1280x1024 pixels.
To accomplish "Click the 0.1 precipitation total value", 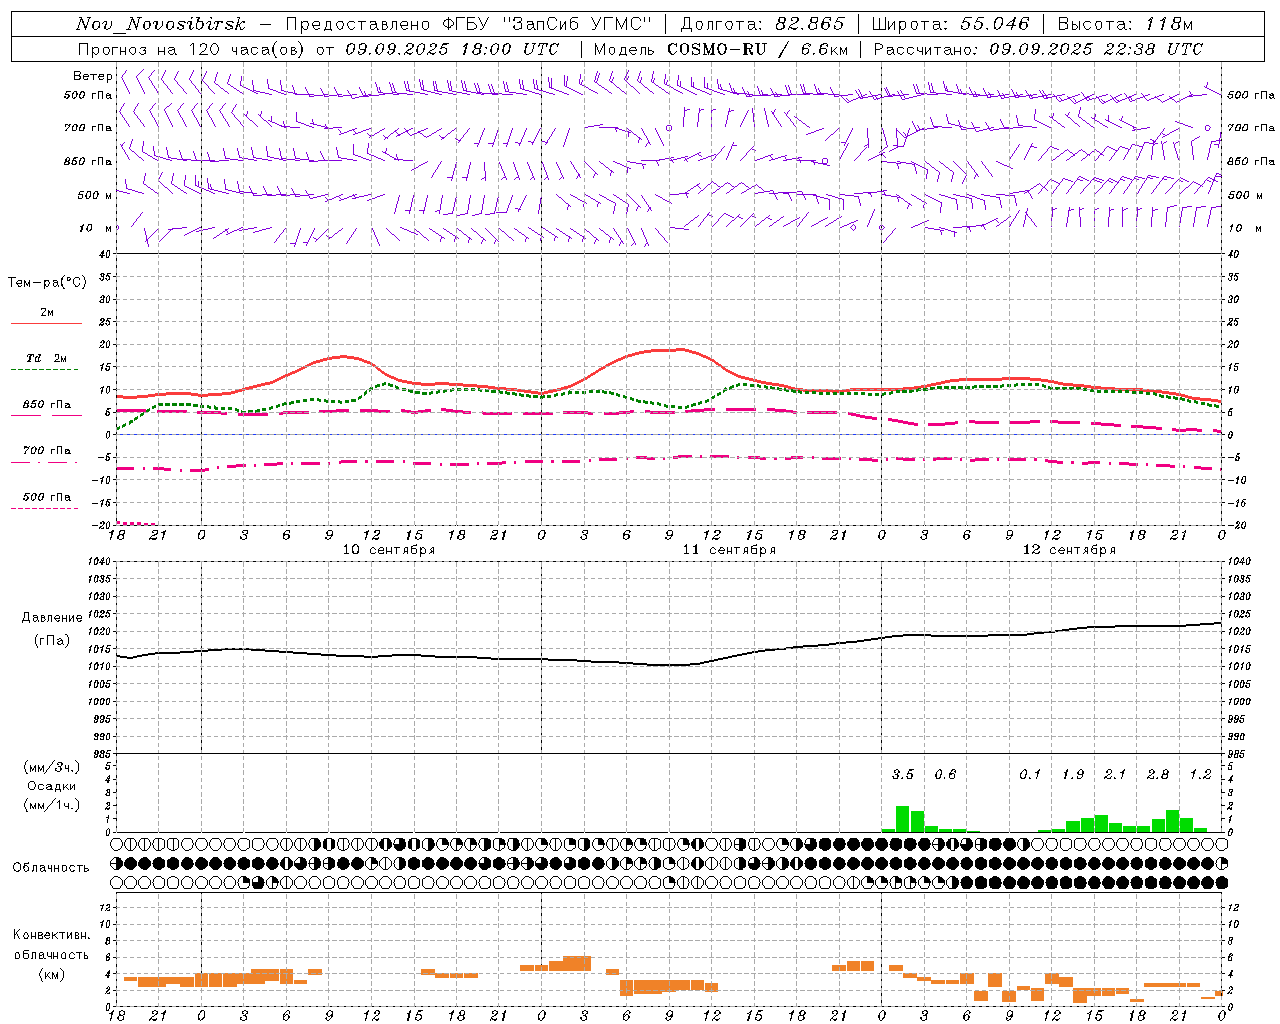I will [1030, 774].
